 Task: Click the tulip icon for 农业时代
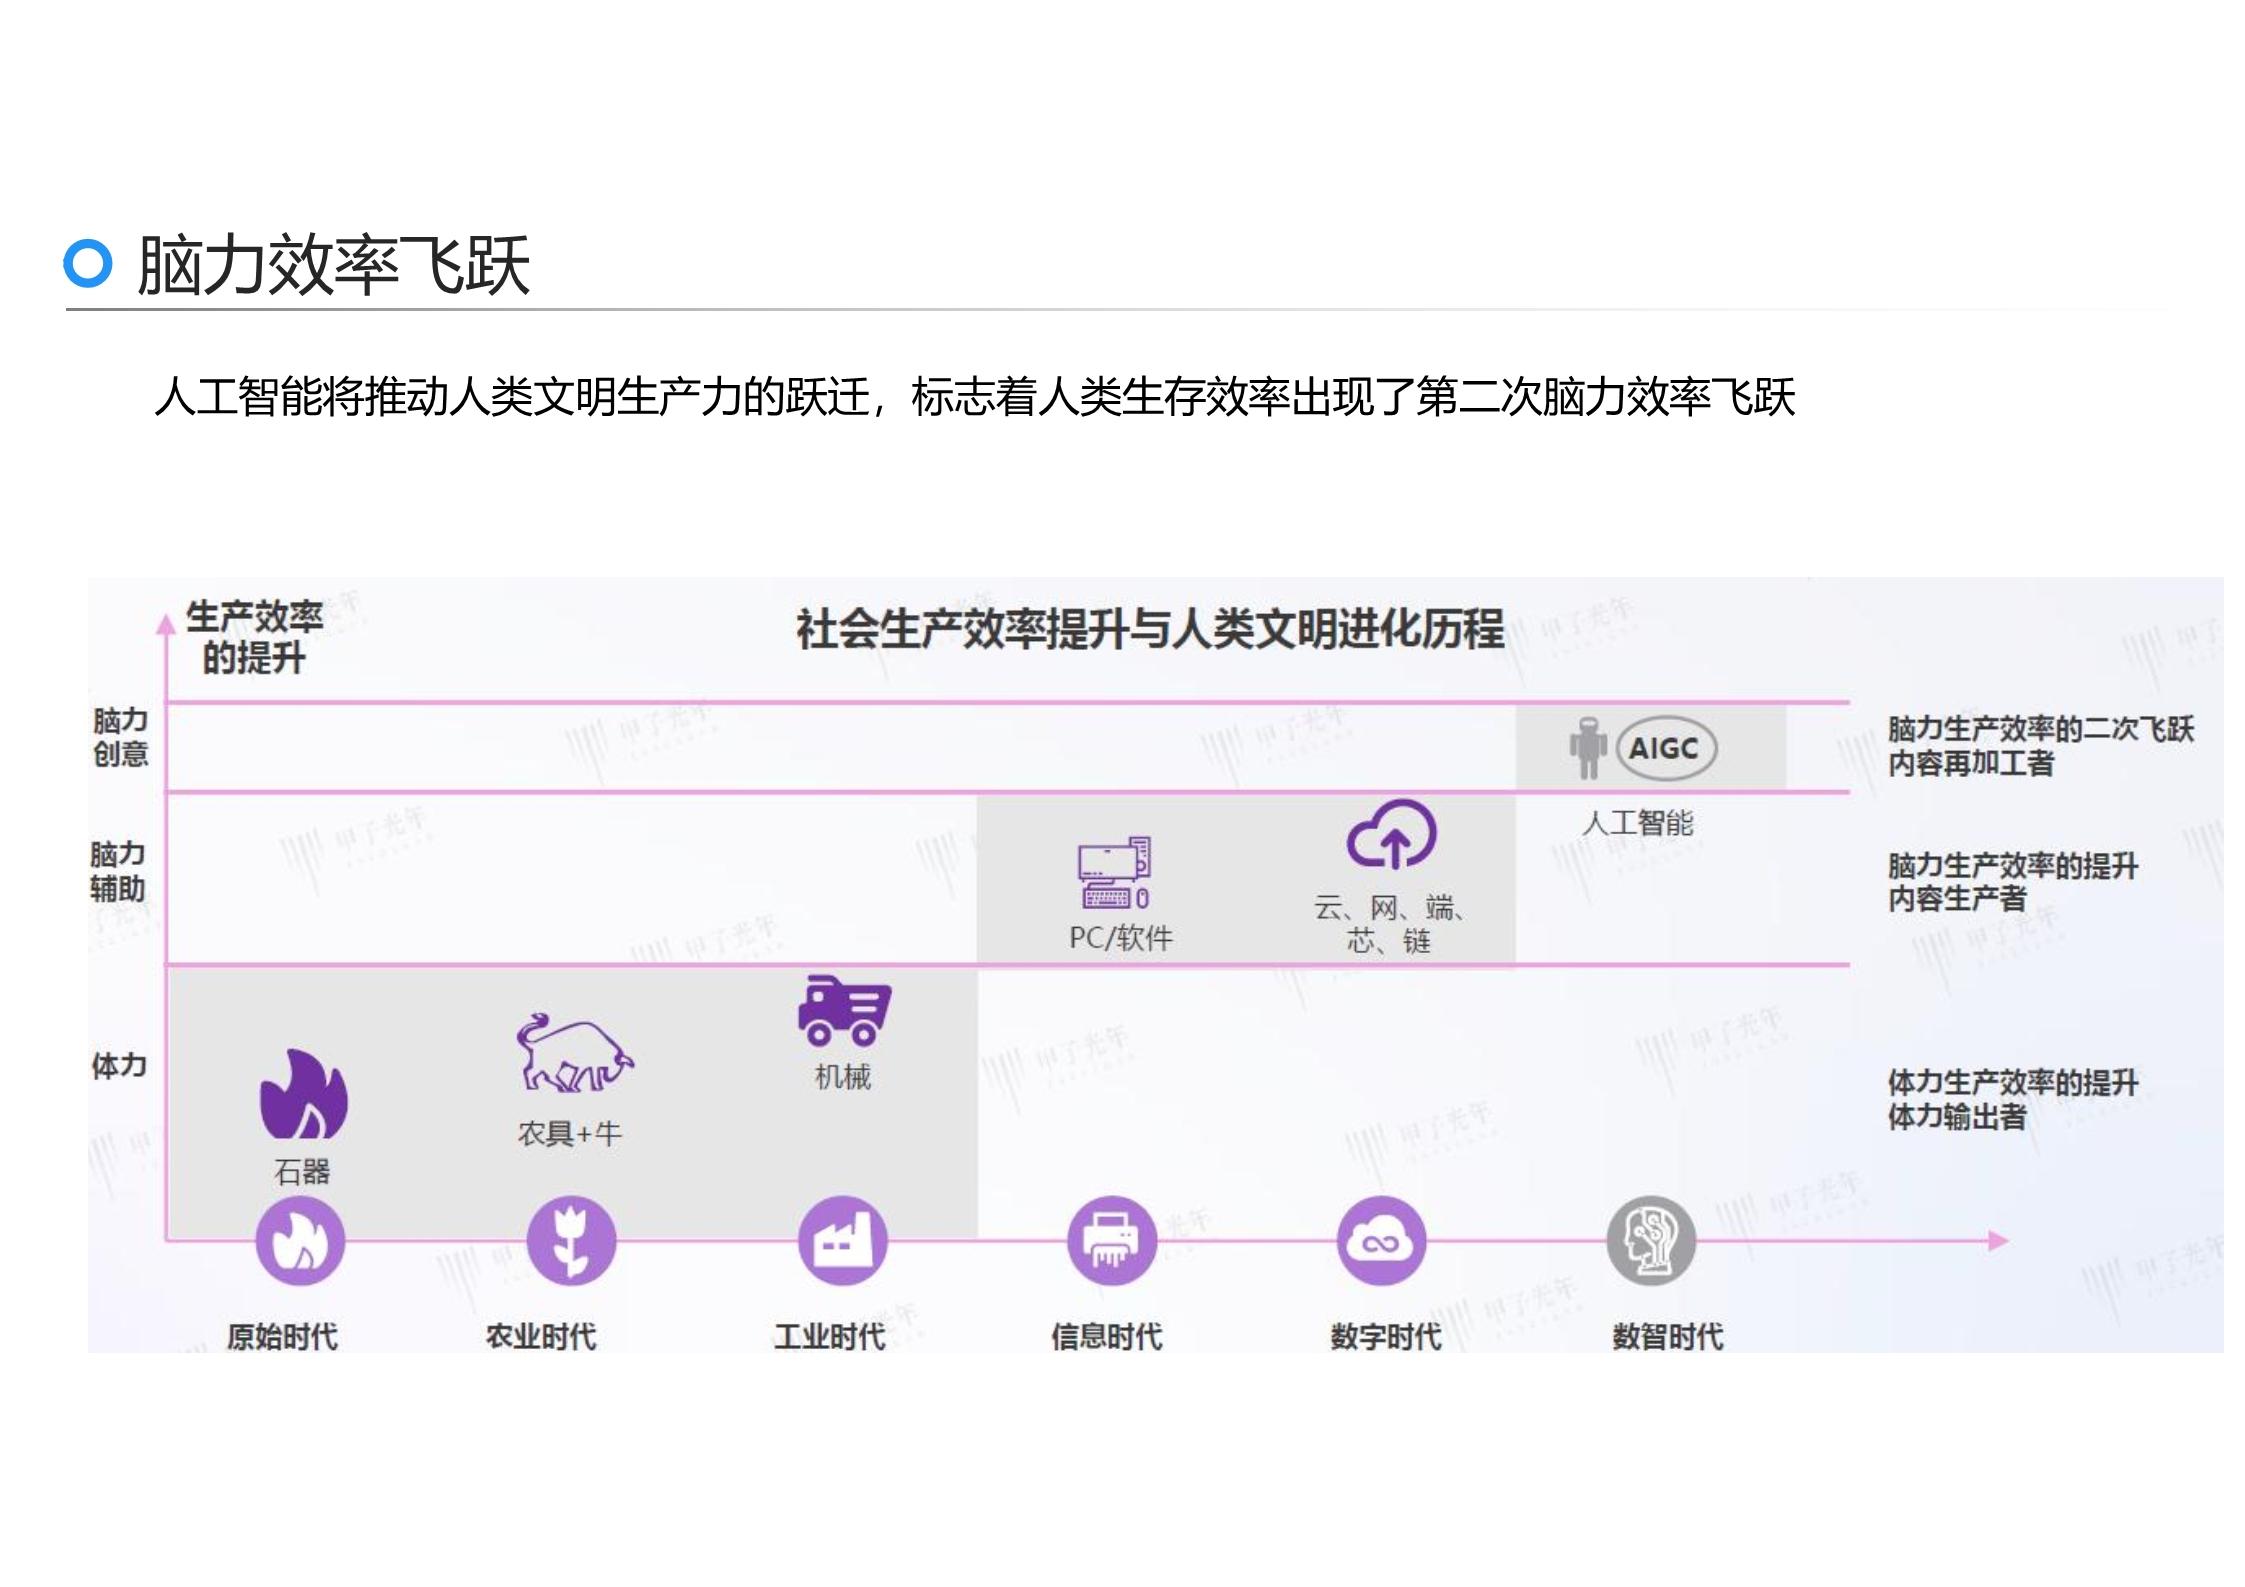click(x=570, y=1240)
